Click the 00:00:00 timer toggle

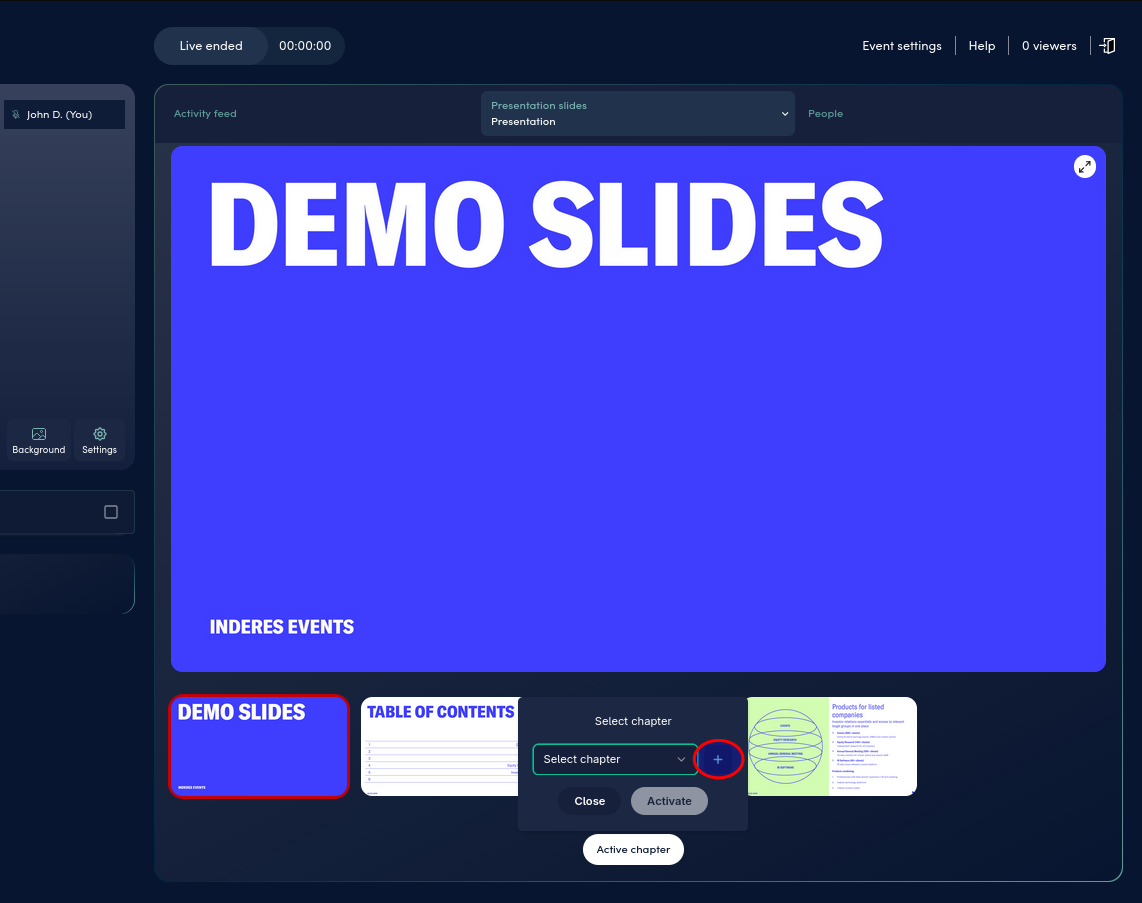click(305, 45)
